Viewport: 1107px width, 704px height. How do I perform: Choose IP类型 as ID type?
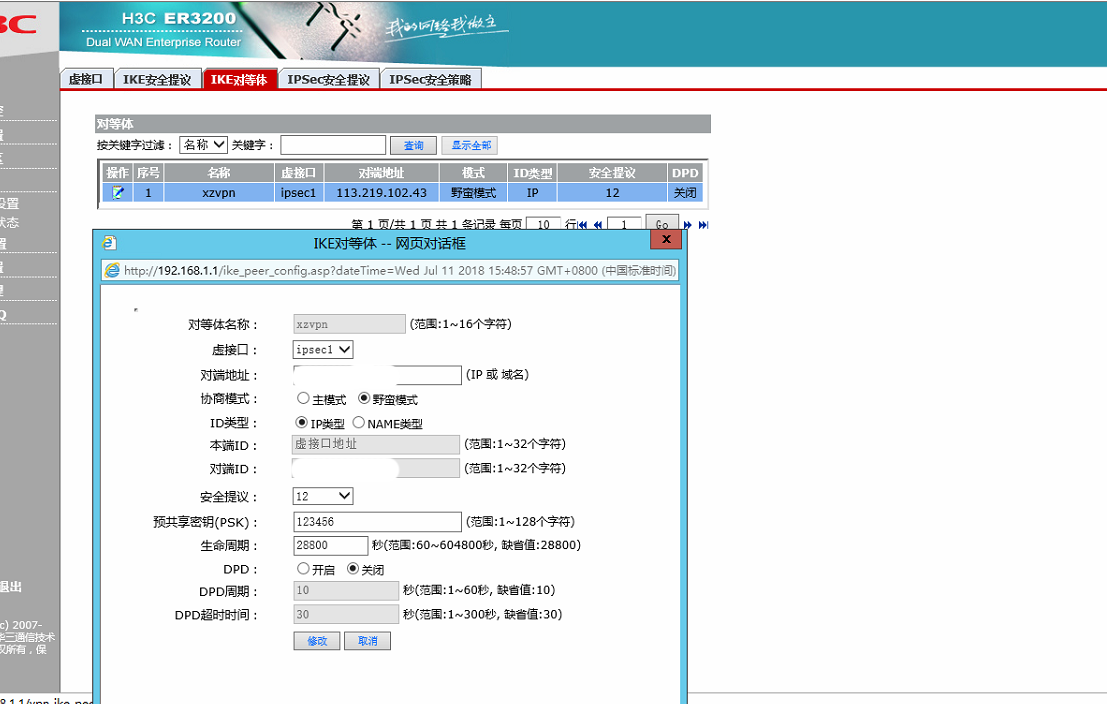[301, 422]
